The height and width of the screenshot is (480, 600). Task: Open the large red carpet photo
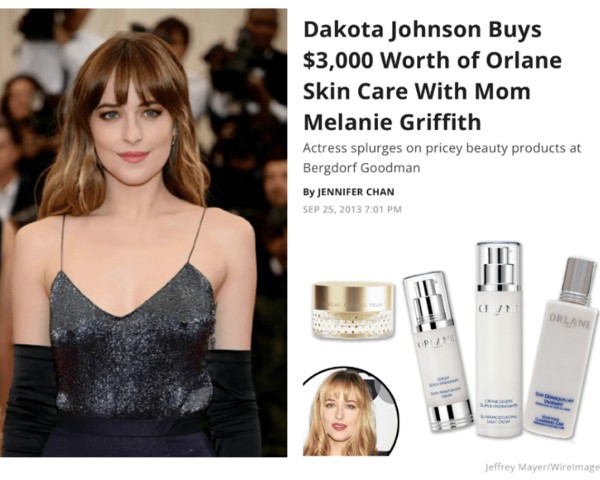pyautogui.click(x=143, y=232)
